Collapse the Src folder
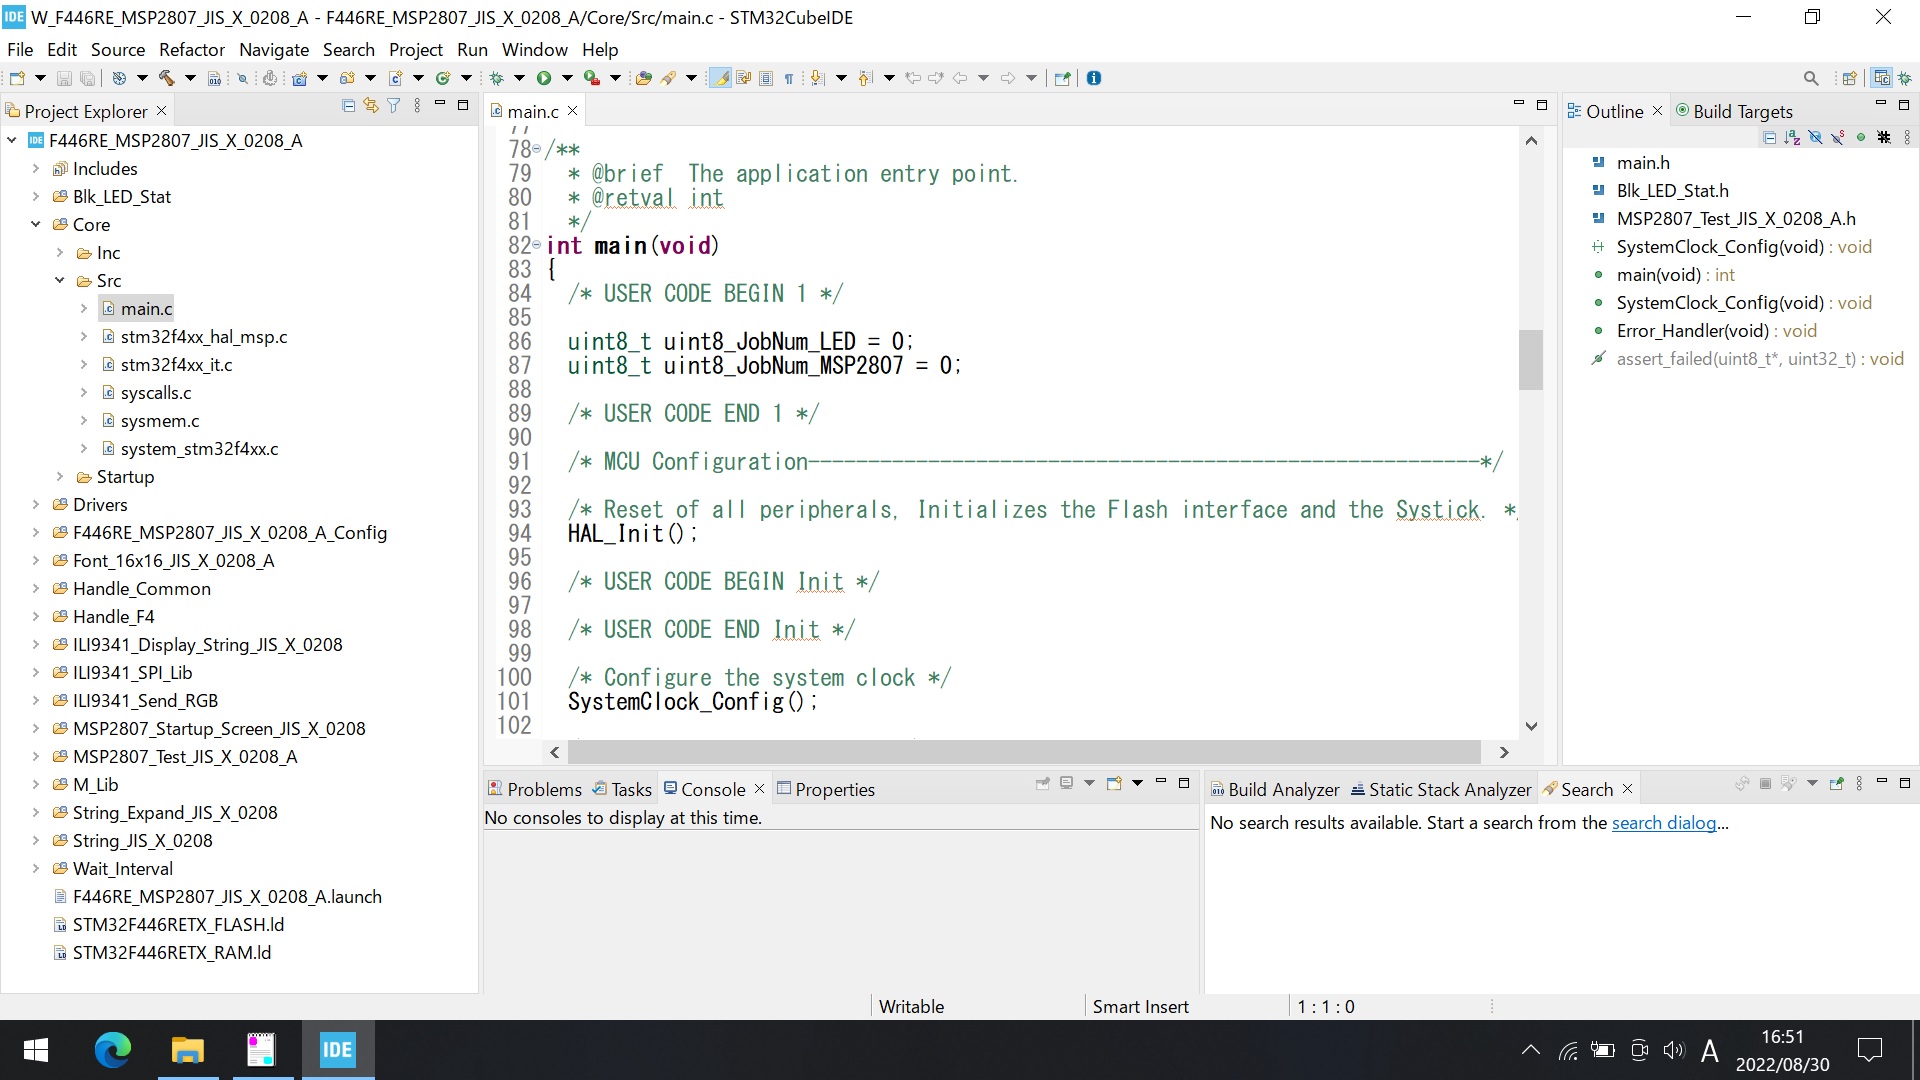This screenshot has width=1920, height=1080. 60,281
